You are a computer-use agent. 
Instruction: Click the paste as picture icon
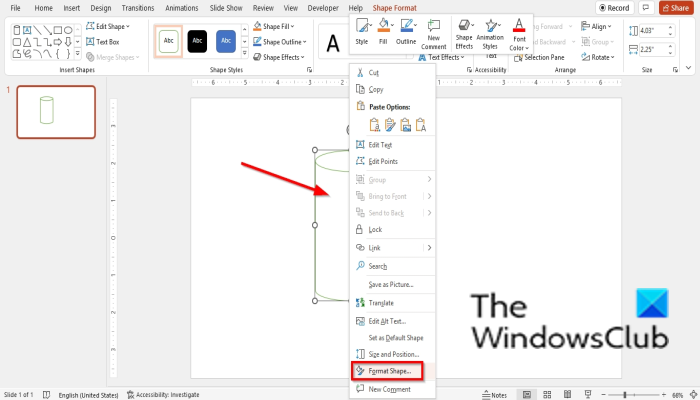click(x=405, y=125)
